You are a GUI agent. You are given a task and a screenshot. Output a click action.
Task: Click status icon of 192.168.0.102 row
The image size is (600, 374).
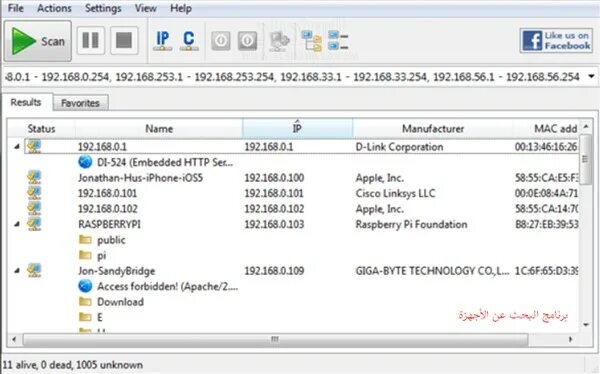[34, 208]
